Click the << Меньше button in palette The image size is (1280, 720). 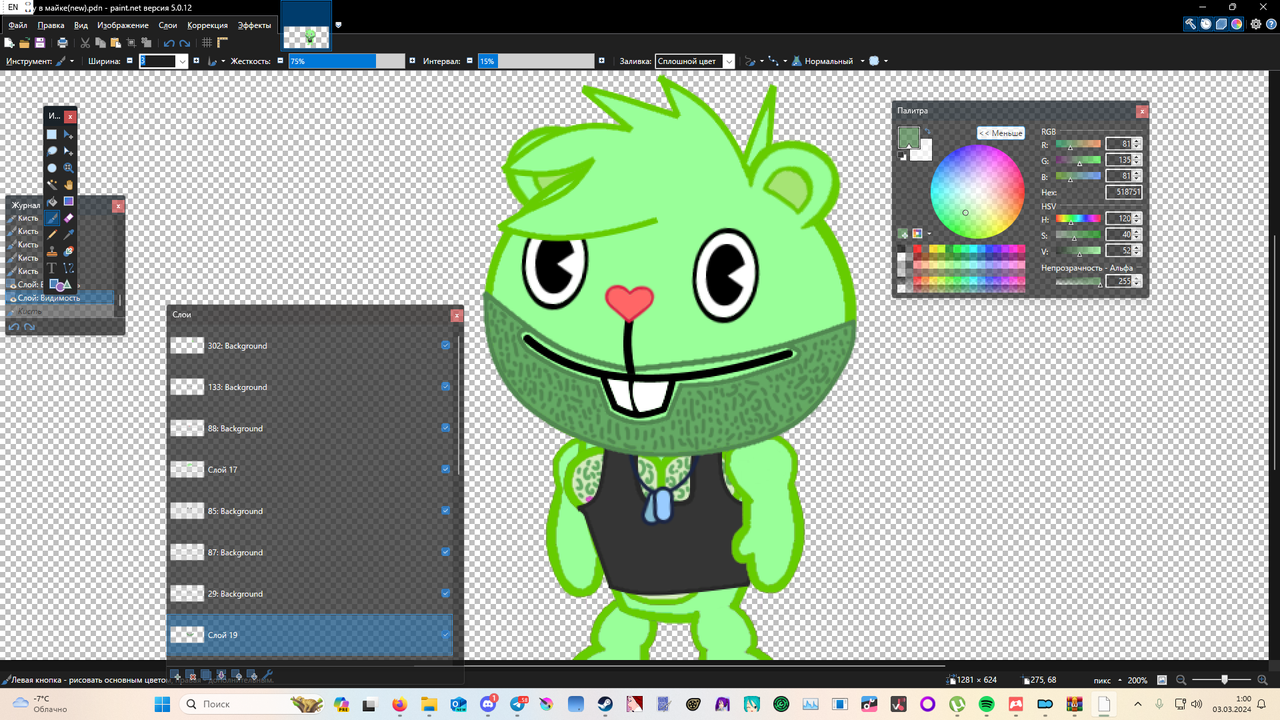coord(1001,133)
